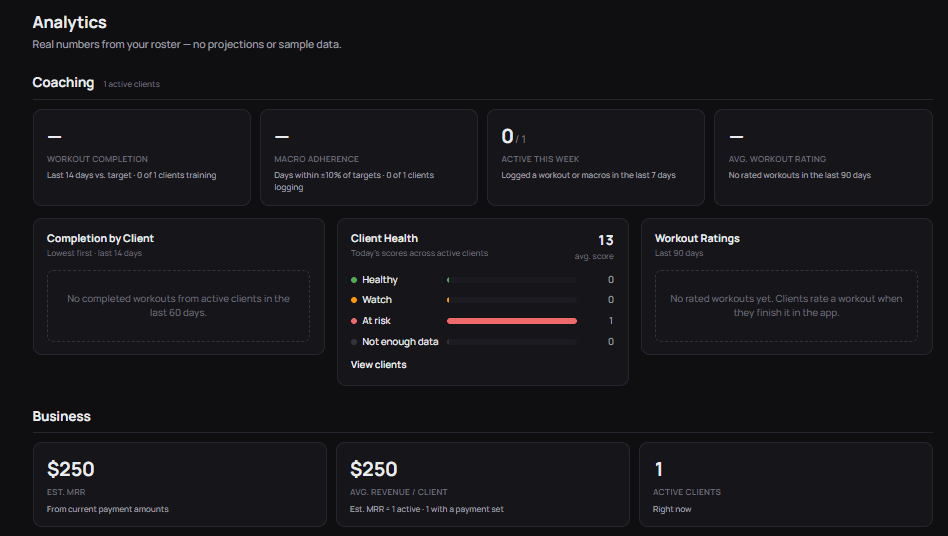Click the At risk count of 1
Viewport: 948px width, 536px height.
click(611, 321)
